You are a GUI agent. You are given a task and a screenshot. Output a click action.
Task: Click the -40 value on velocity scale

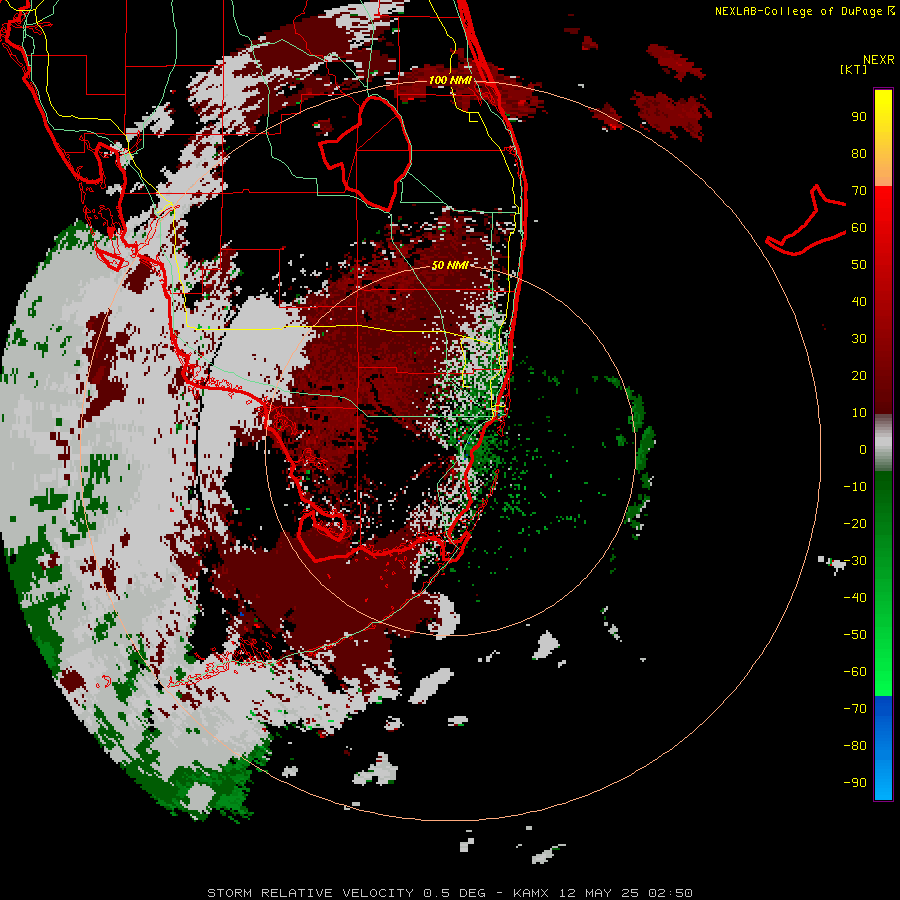click(855, 598)
